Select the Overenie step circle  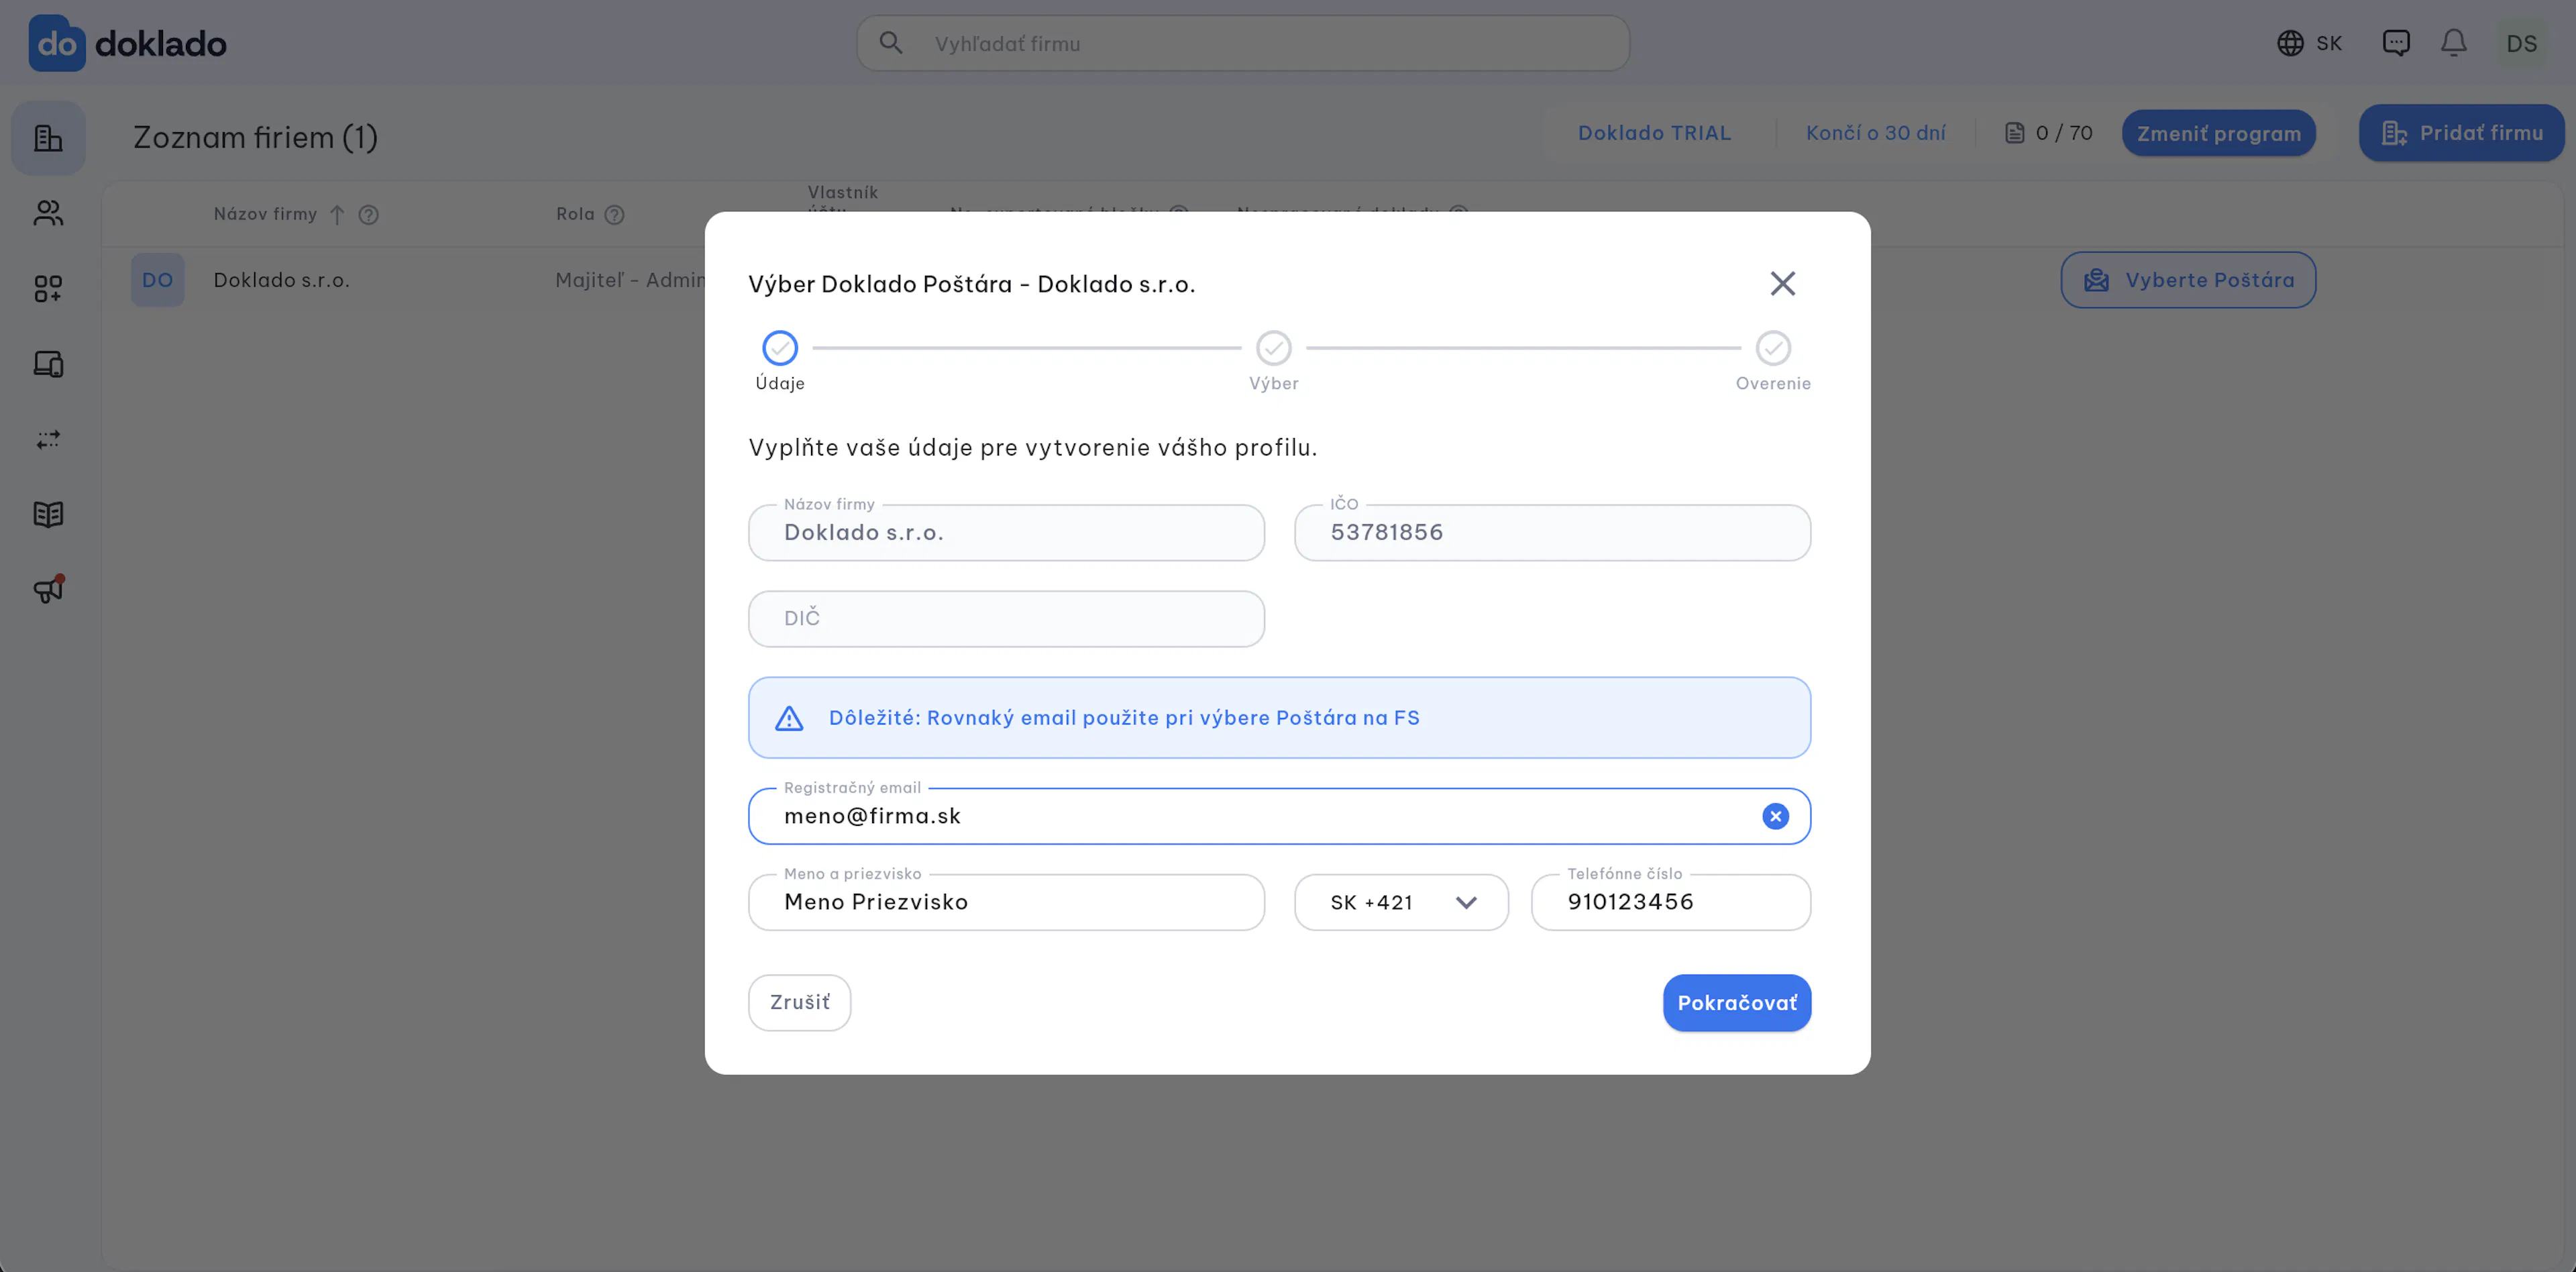tap(1773, 348)
